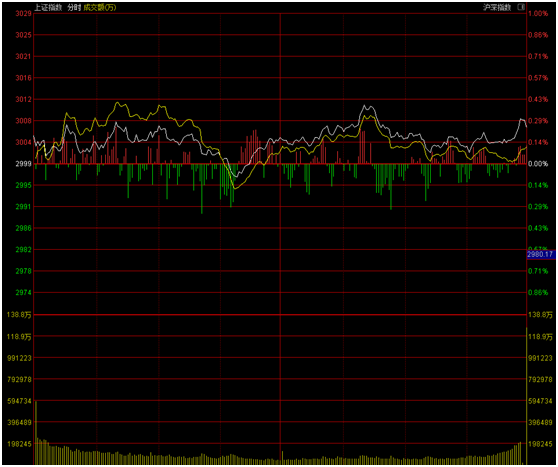
Task: Click the small panel icon beside 沪深指数
Action: coord(521,7)
